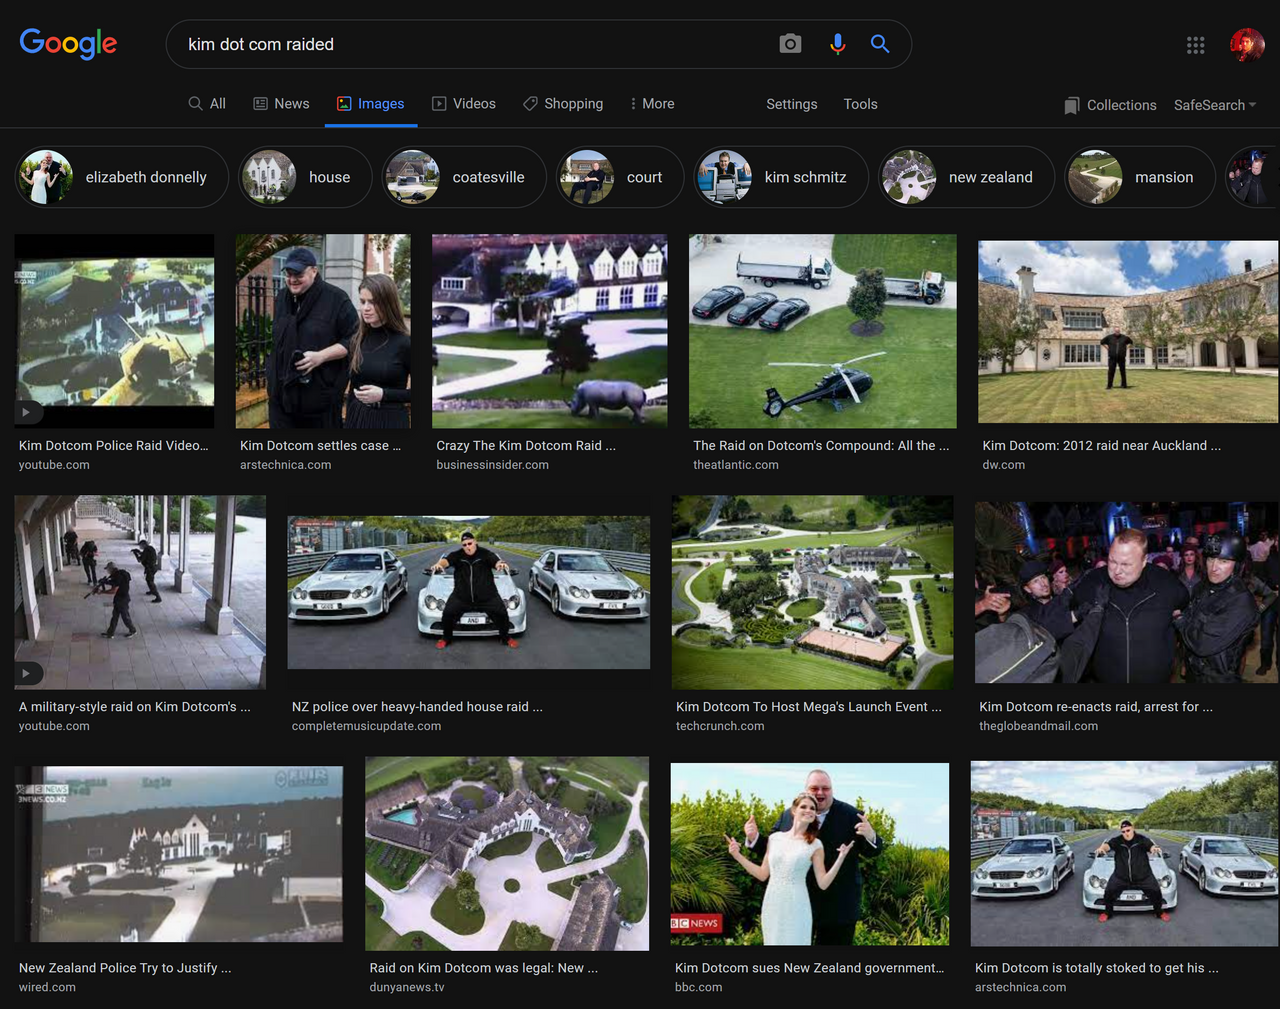Open the theatlantic helicopter compound image
The image size is (1280, 1009).
[822, 331]
